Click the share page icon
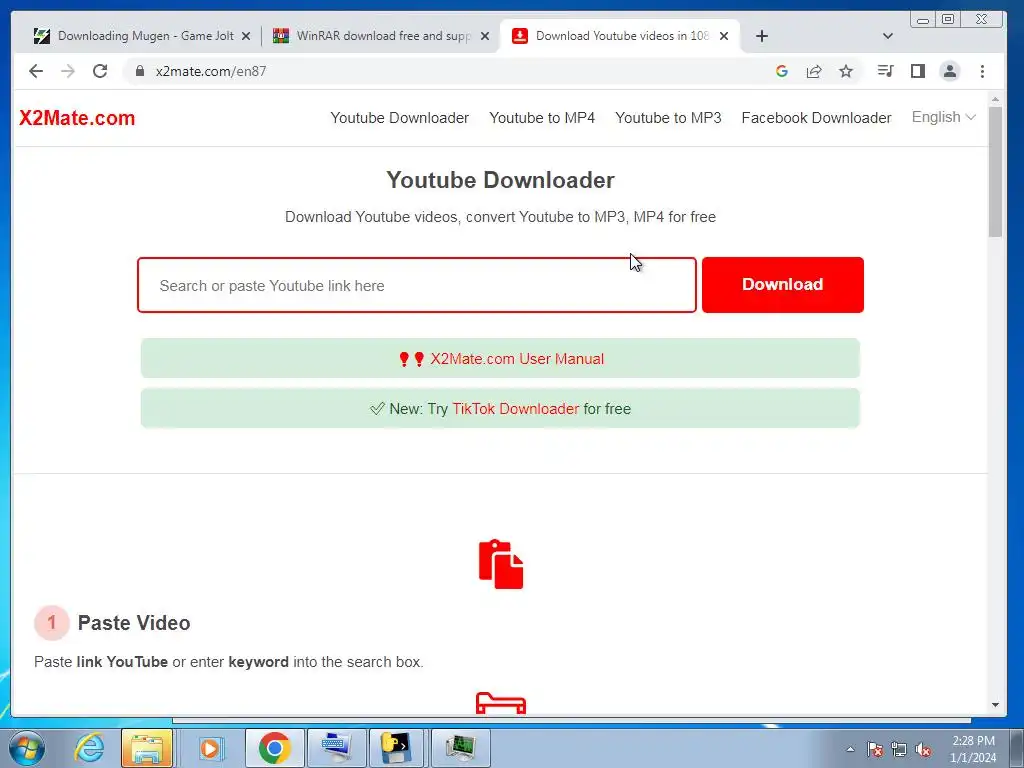 click(814, 71)
